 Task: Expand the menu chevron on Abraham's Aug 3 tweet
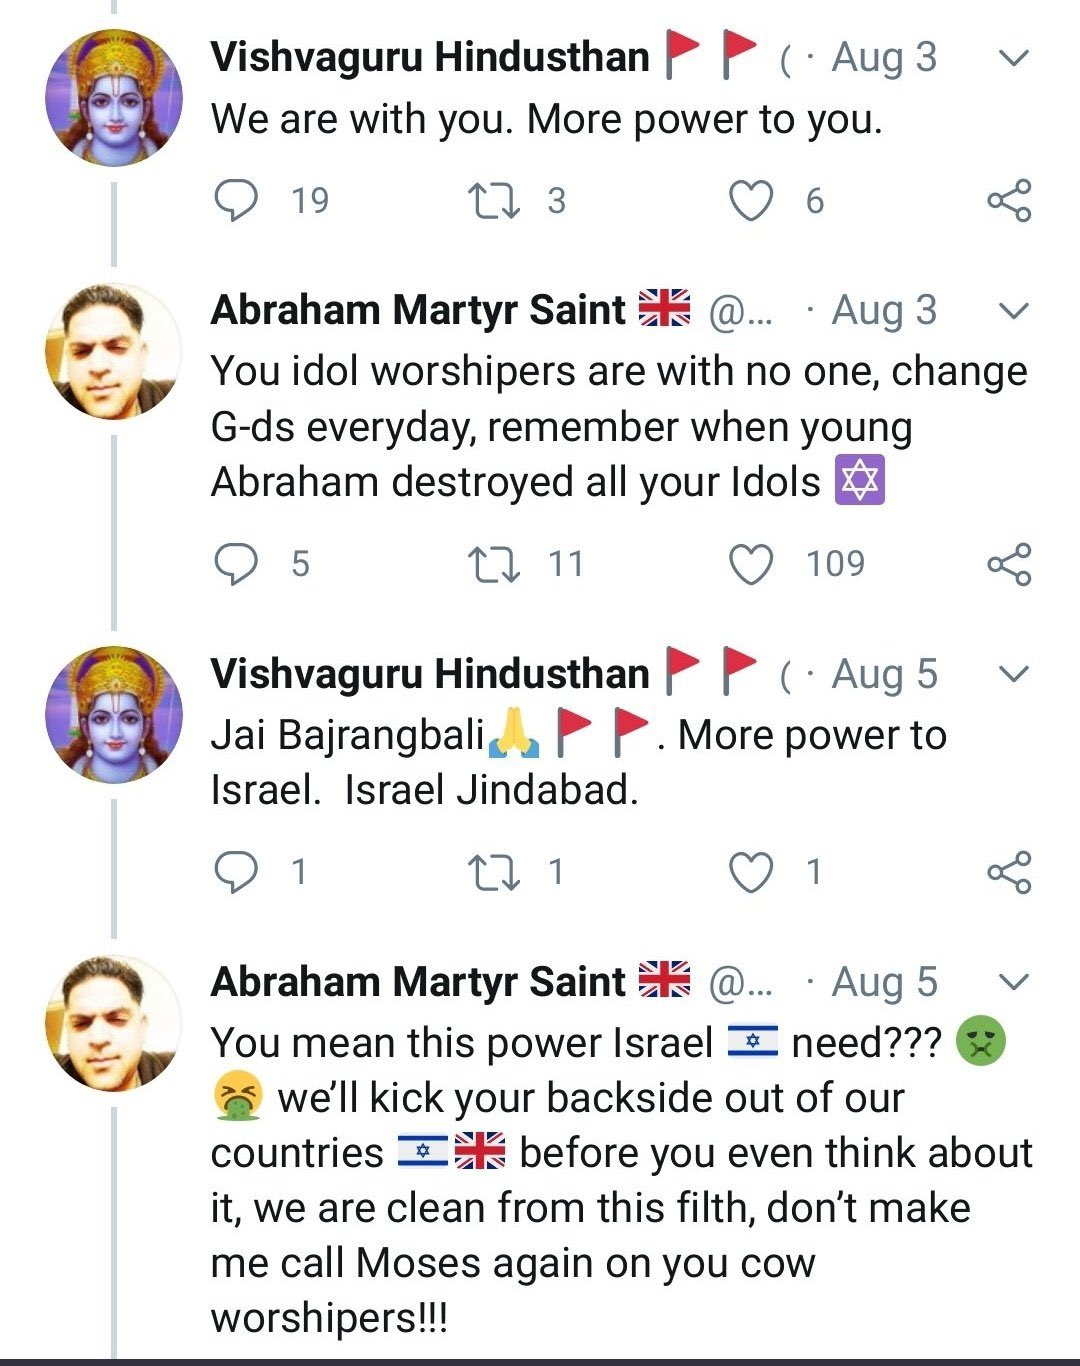point(1014,311)
